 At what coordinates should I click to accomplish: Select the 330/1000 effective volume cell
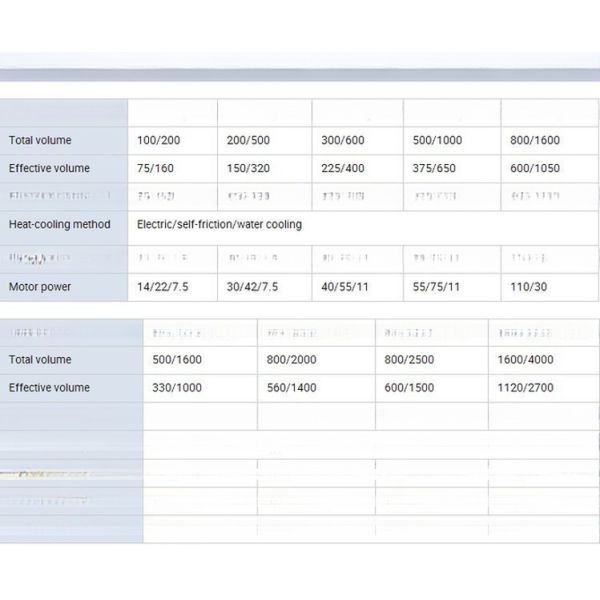[174, 388]
